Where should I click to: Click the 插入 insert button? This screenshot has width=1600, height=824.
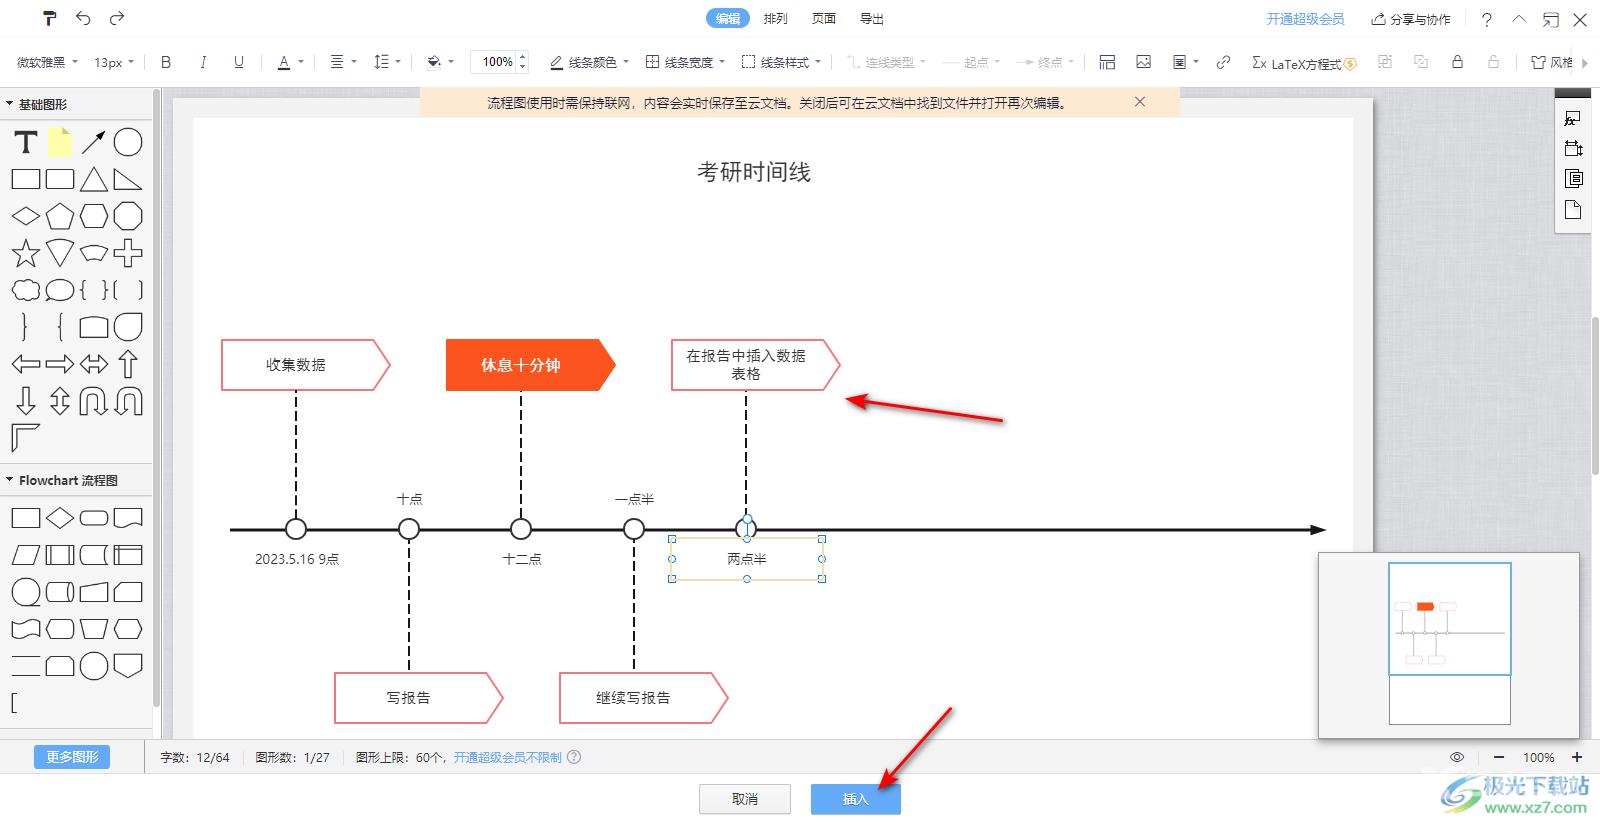[x=856, y=799]
